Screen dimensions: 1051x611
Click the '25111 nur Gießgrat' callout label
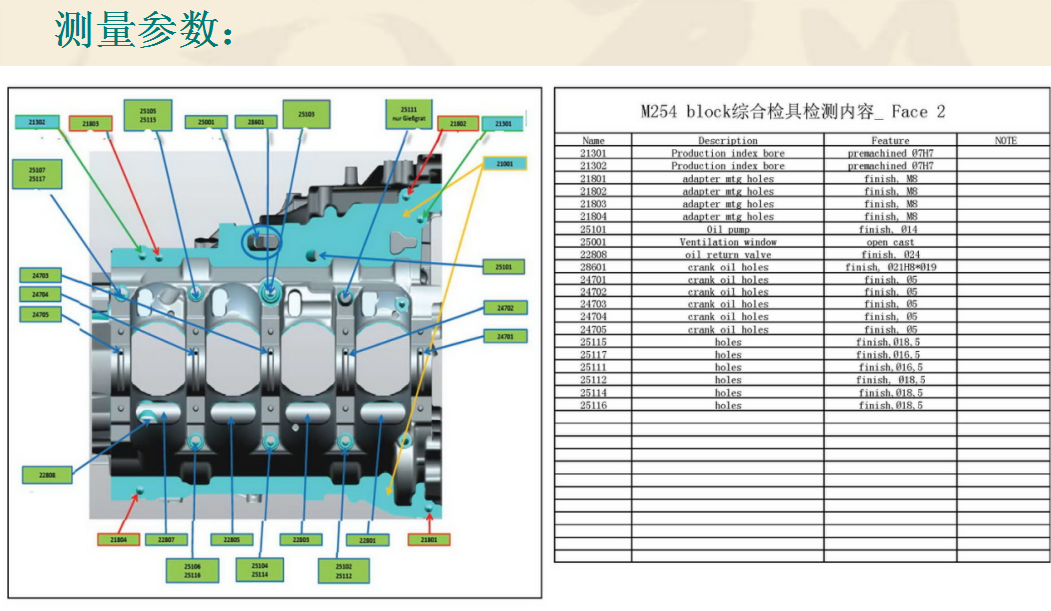coord(409,114)
